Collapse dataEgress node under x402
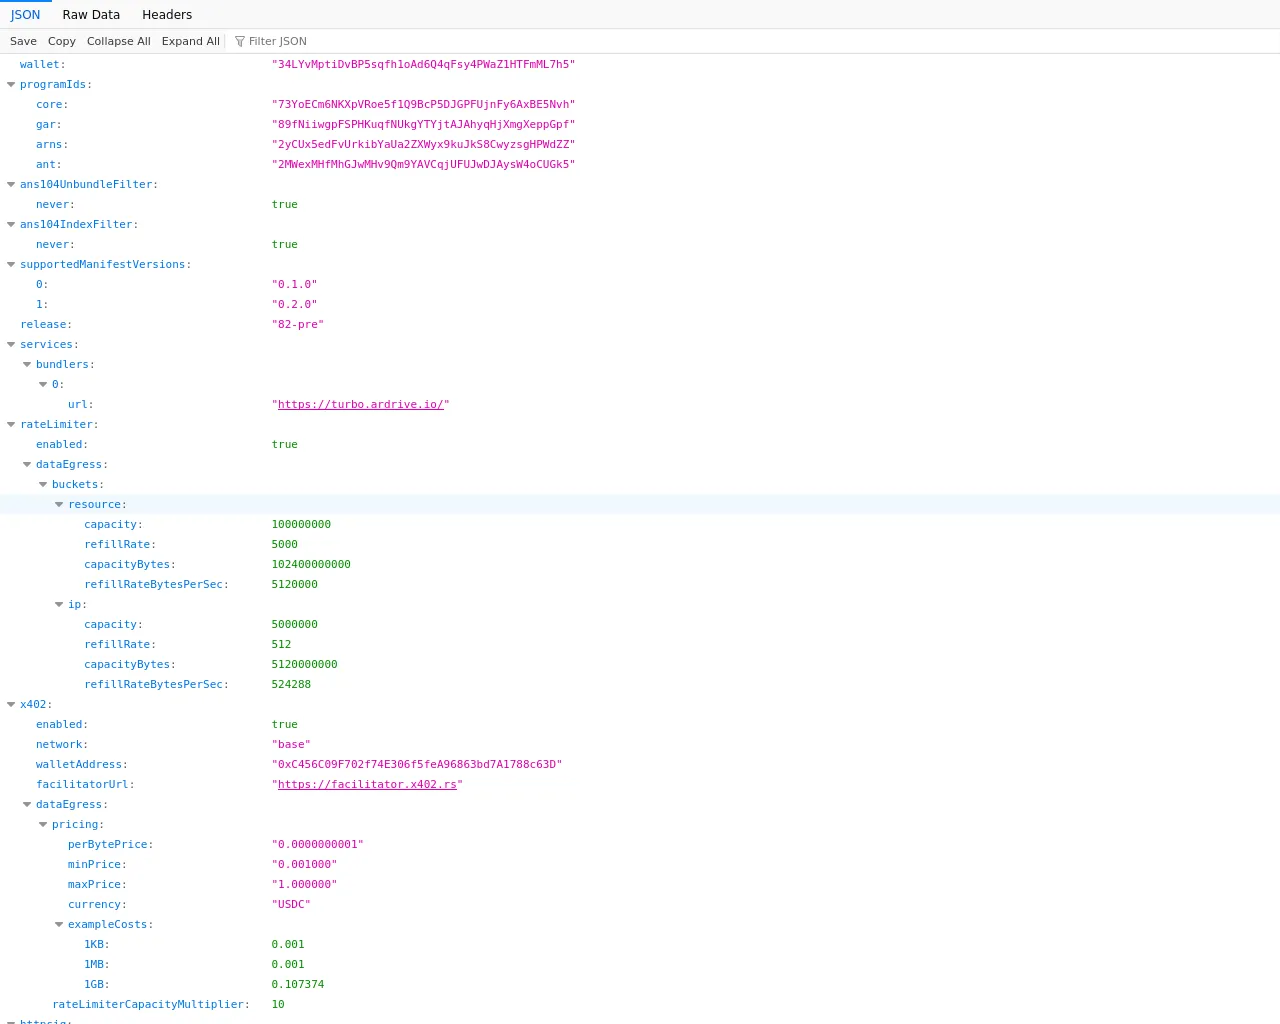This screenshot has height=1024, width=1280. pyautogui.click(x=27, y=805)
